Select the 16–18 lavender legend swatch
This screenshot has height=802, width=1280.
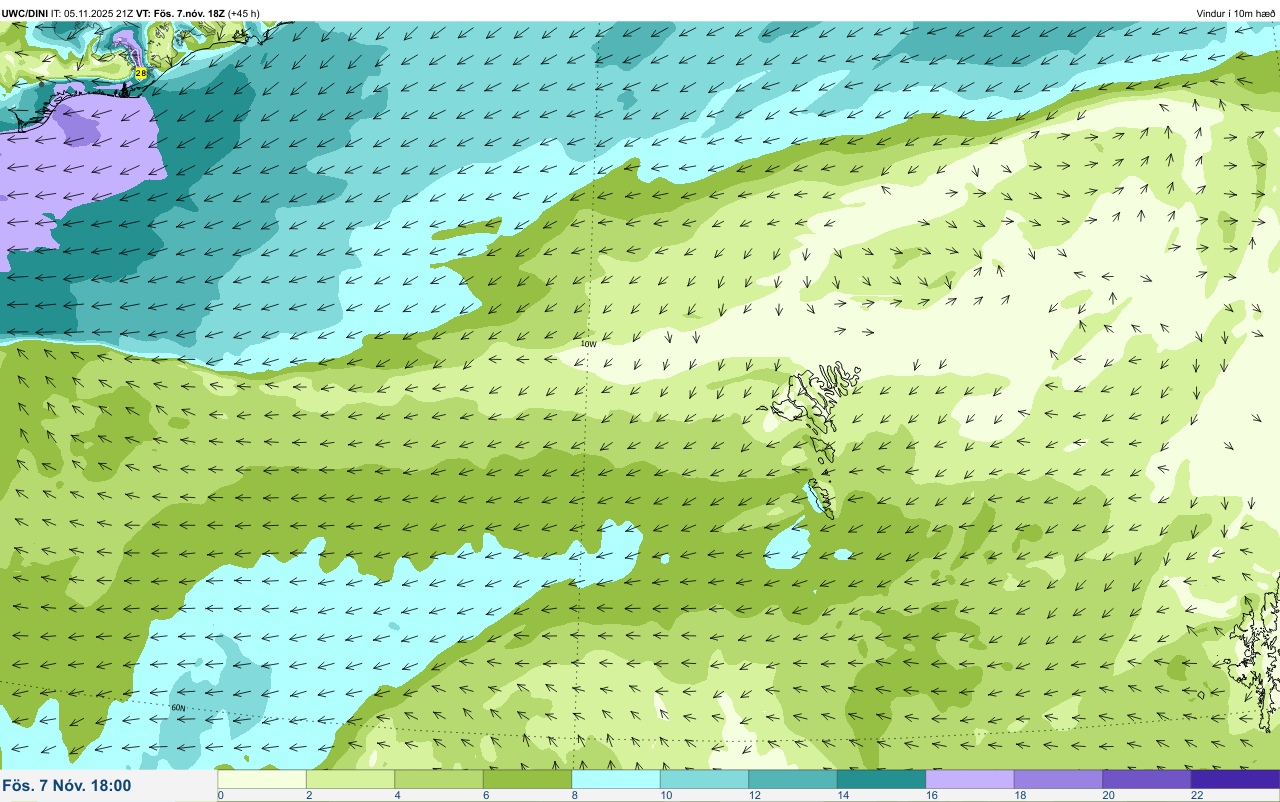(970, 779)
